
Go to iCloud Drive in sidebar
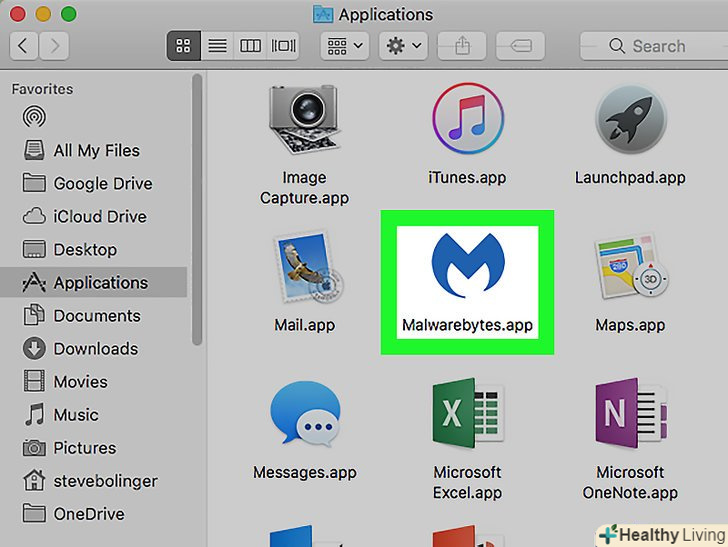(x=99, y=217)
